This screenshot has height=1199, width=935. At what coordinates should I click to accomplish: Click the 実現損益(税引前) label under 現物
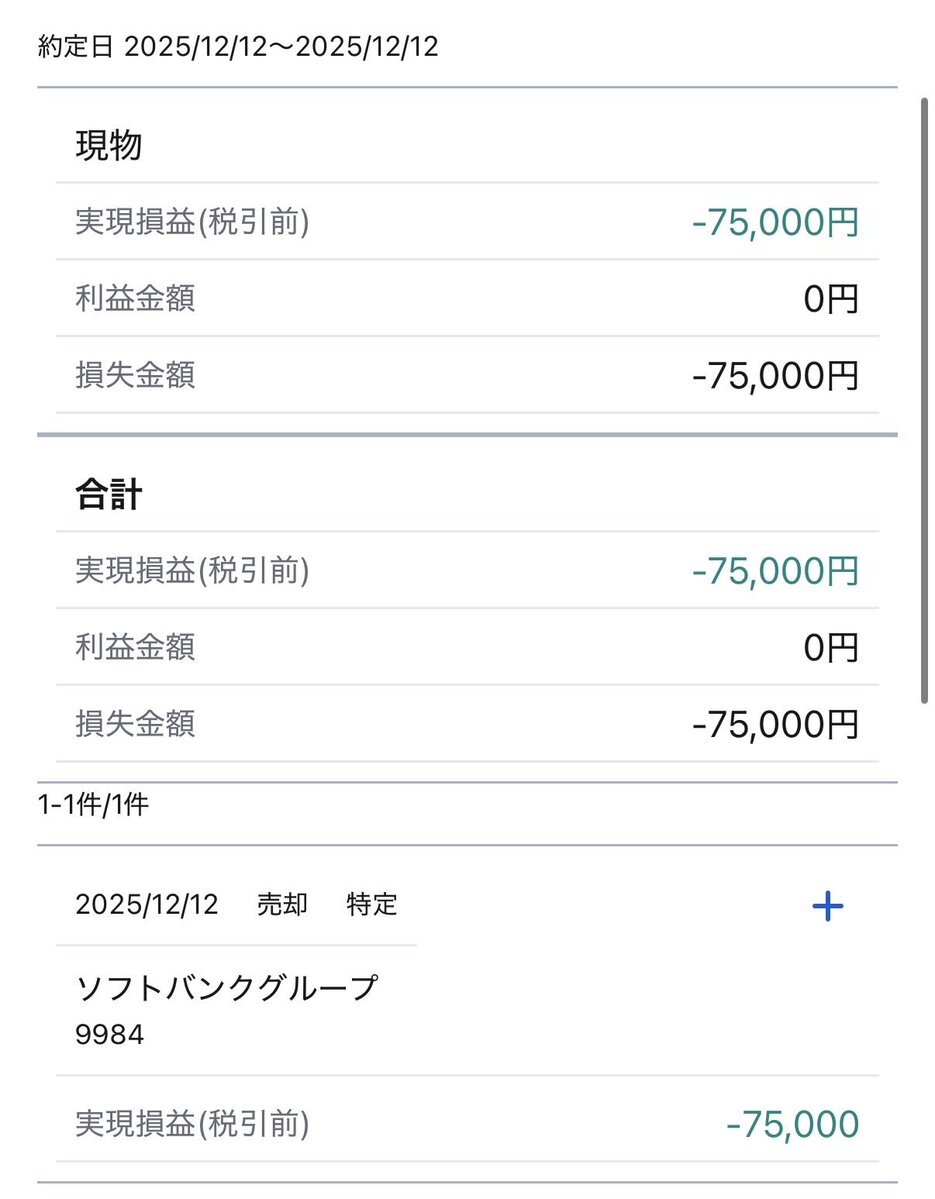[x=192, y=222]
